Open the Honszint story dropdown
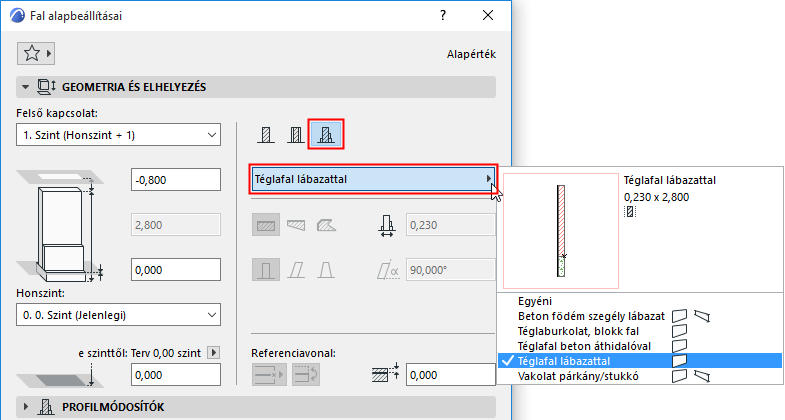 tap(119, 316)
